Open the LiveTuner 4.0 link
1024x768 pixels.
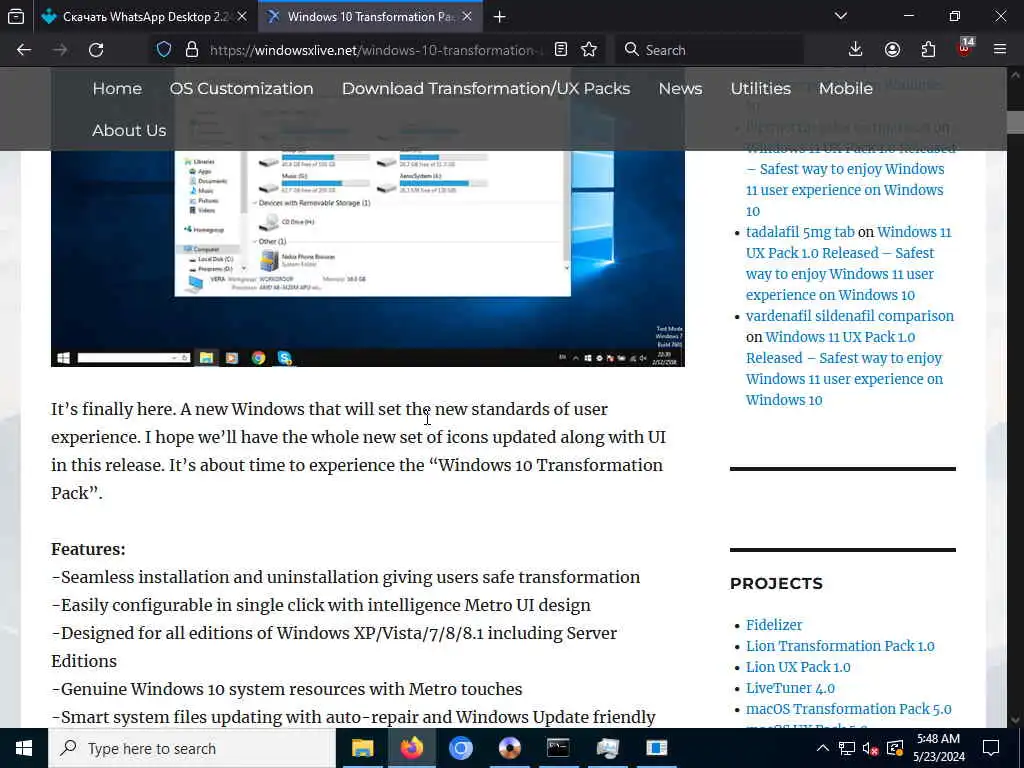(x=790, y=688)
